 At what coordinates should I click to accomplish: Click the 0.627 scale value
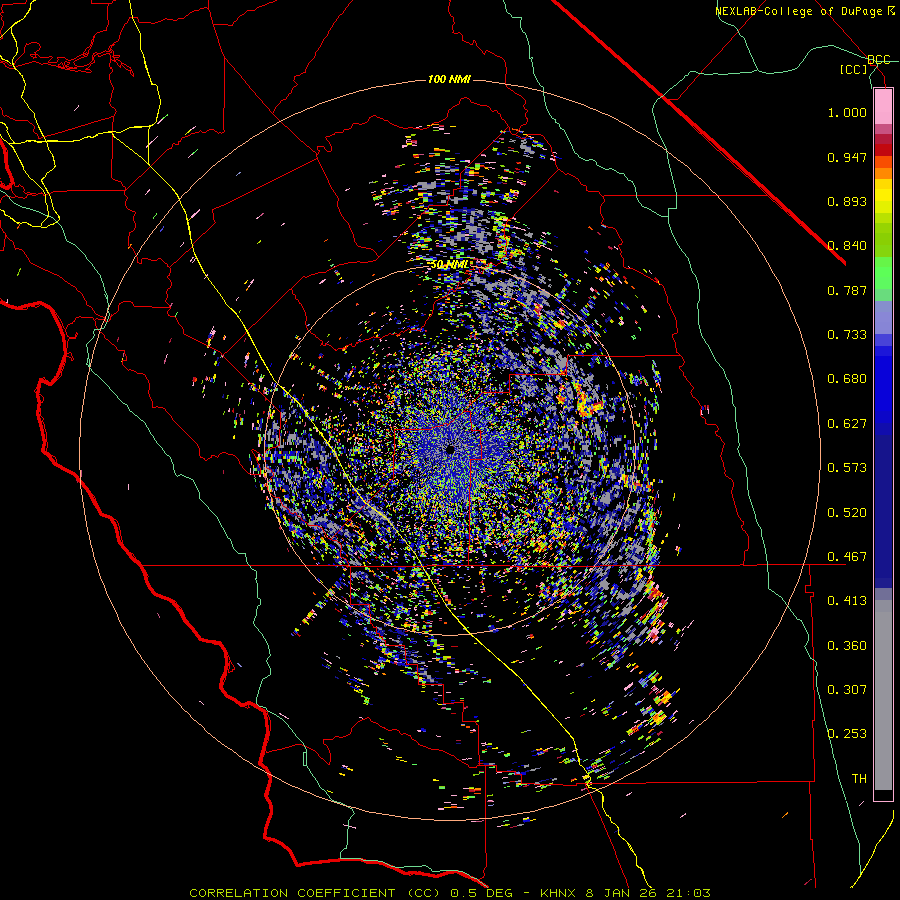(x=847, y=424)
